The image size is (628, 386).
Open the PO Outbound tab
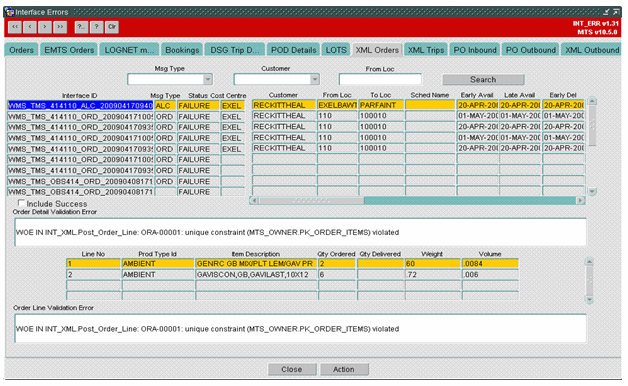pyautogui.click(x=530, y=50)
